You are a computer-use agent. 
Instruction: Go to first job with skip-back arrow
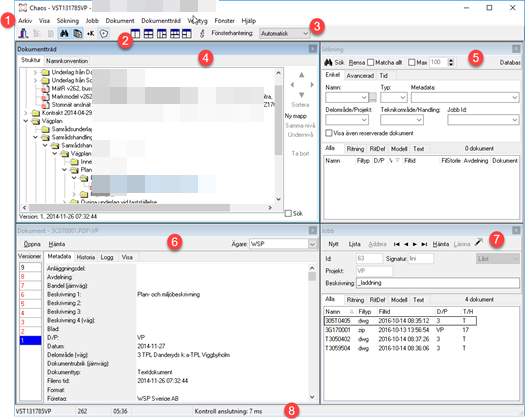(x=396, y=244)
